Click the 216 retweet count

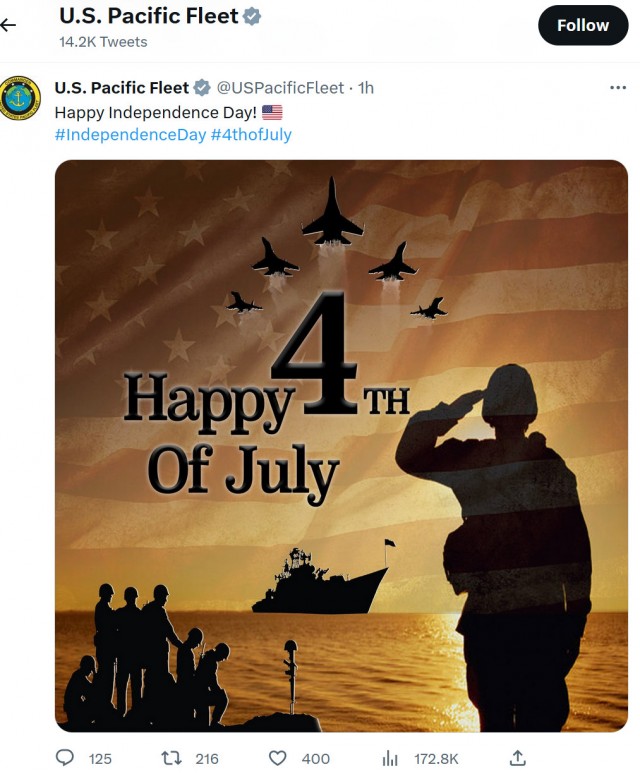pos(207,759)
